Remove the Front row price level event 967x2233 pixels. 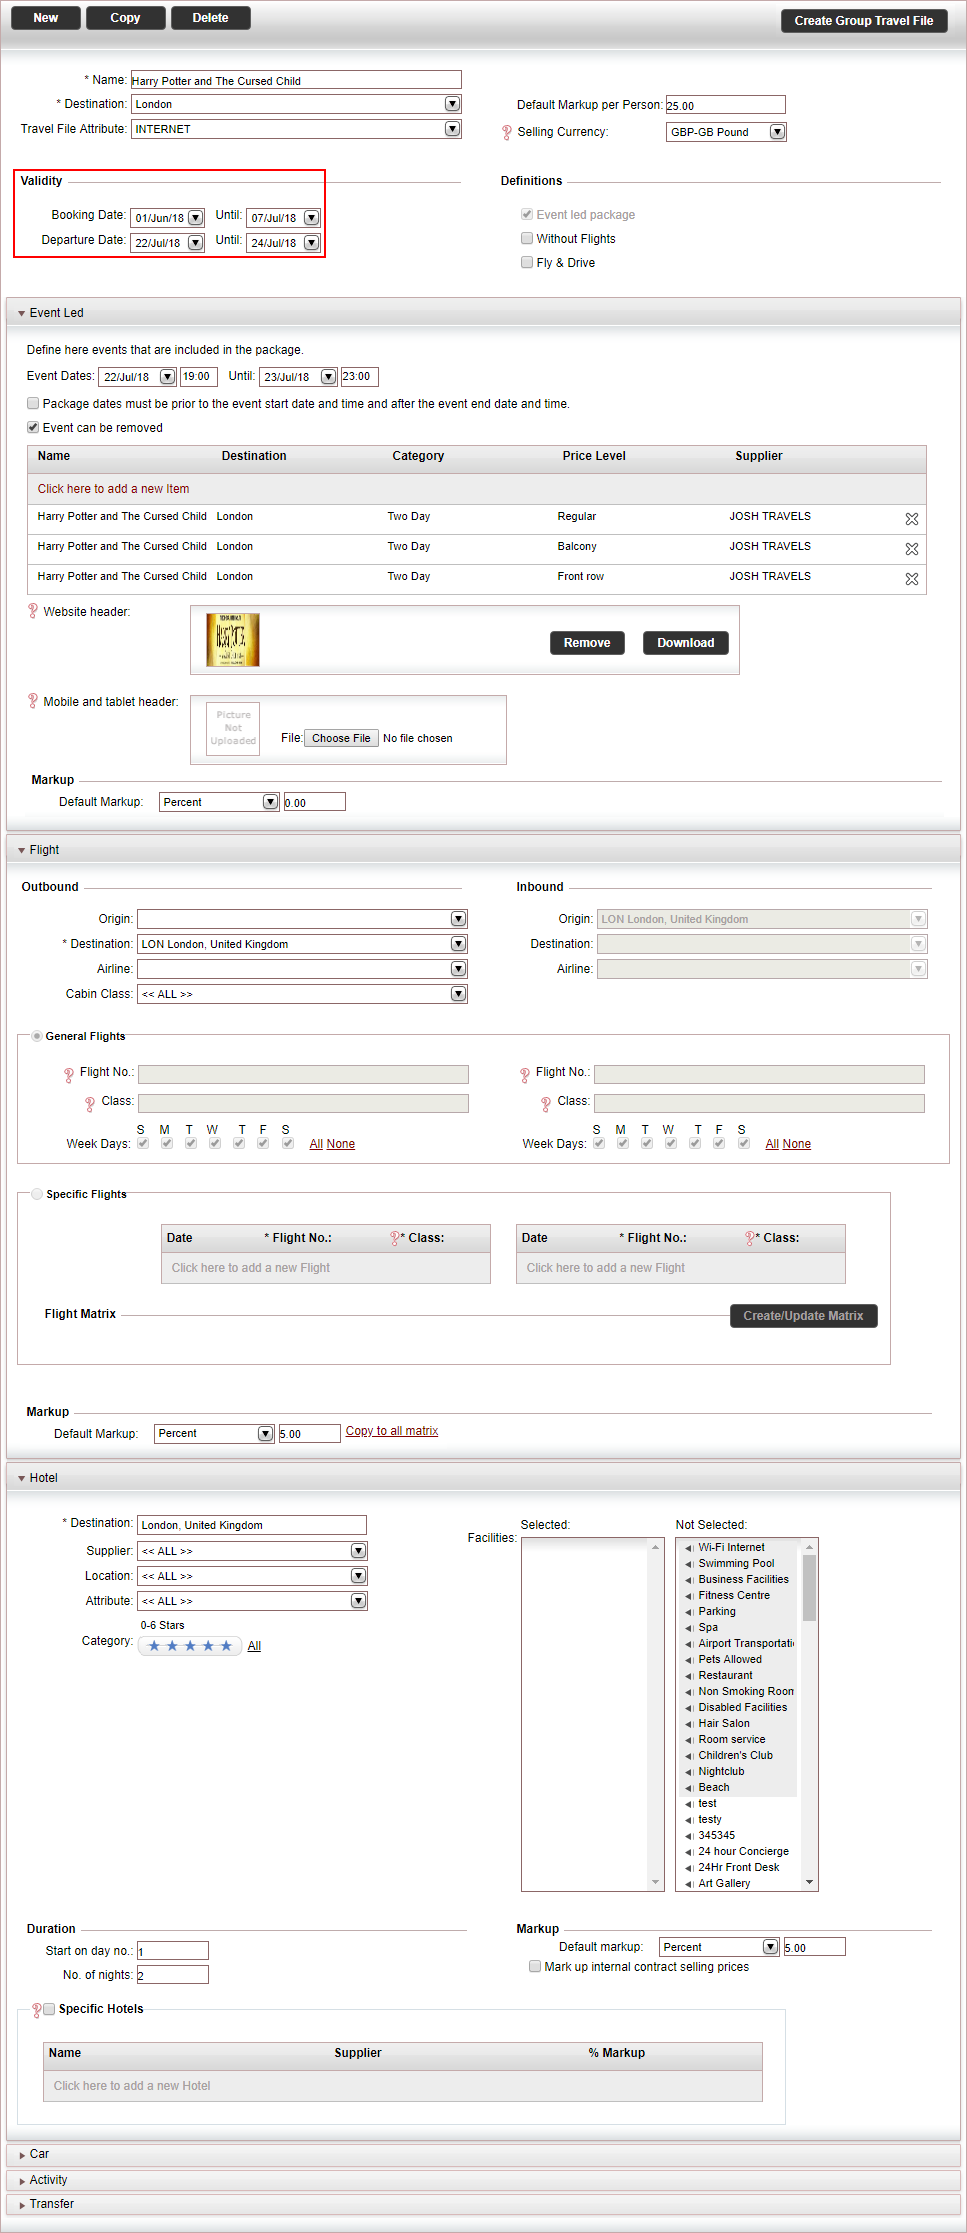pos(911,579)
